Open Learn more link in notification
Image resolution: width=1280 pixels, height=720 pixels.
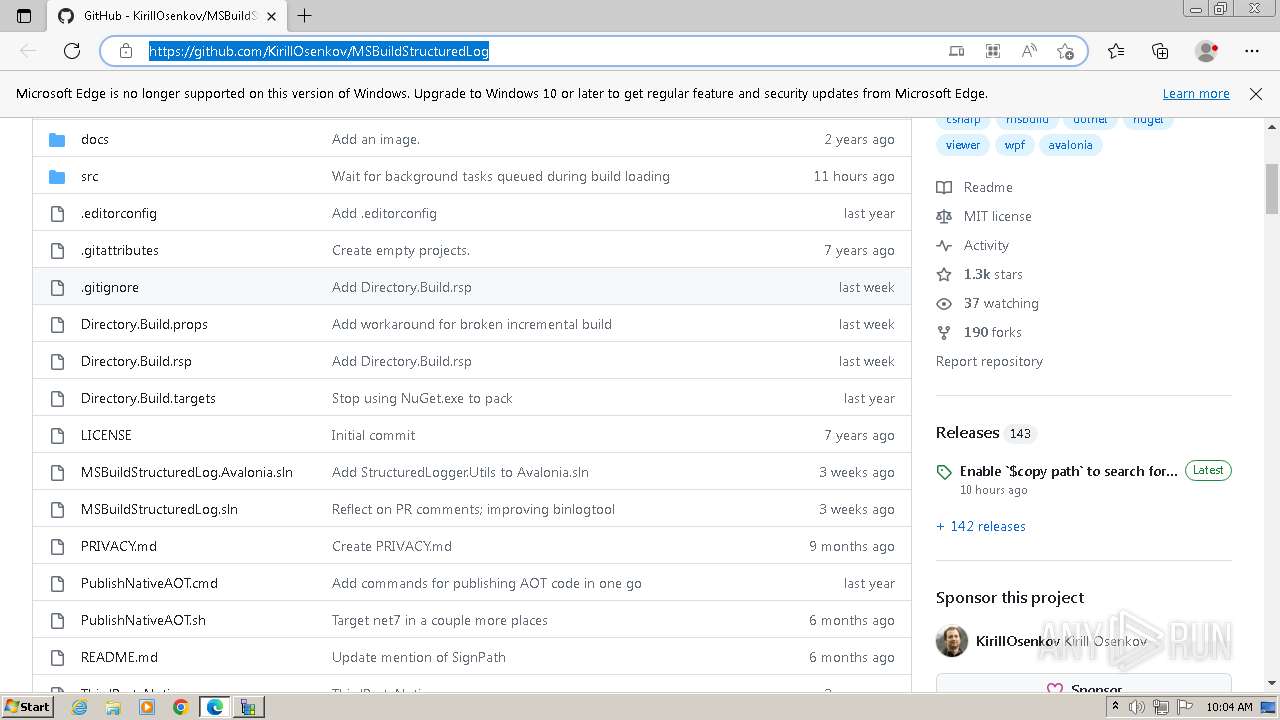tap(1196, 93)
